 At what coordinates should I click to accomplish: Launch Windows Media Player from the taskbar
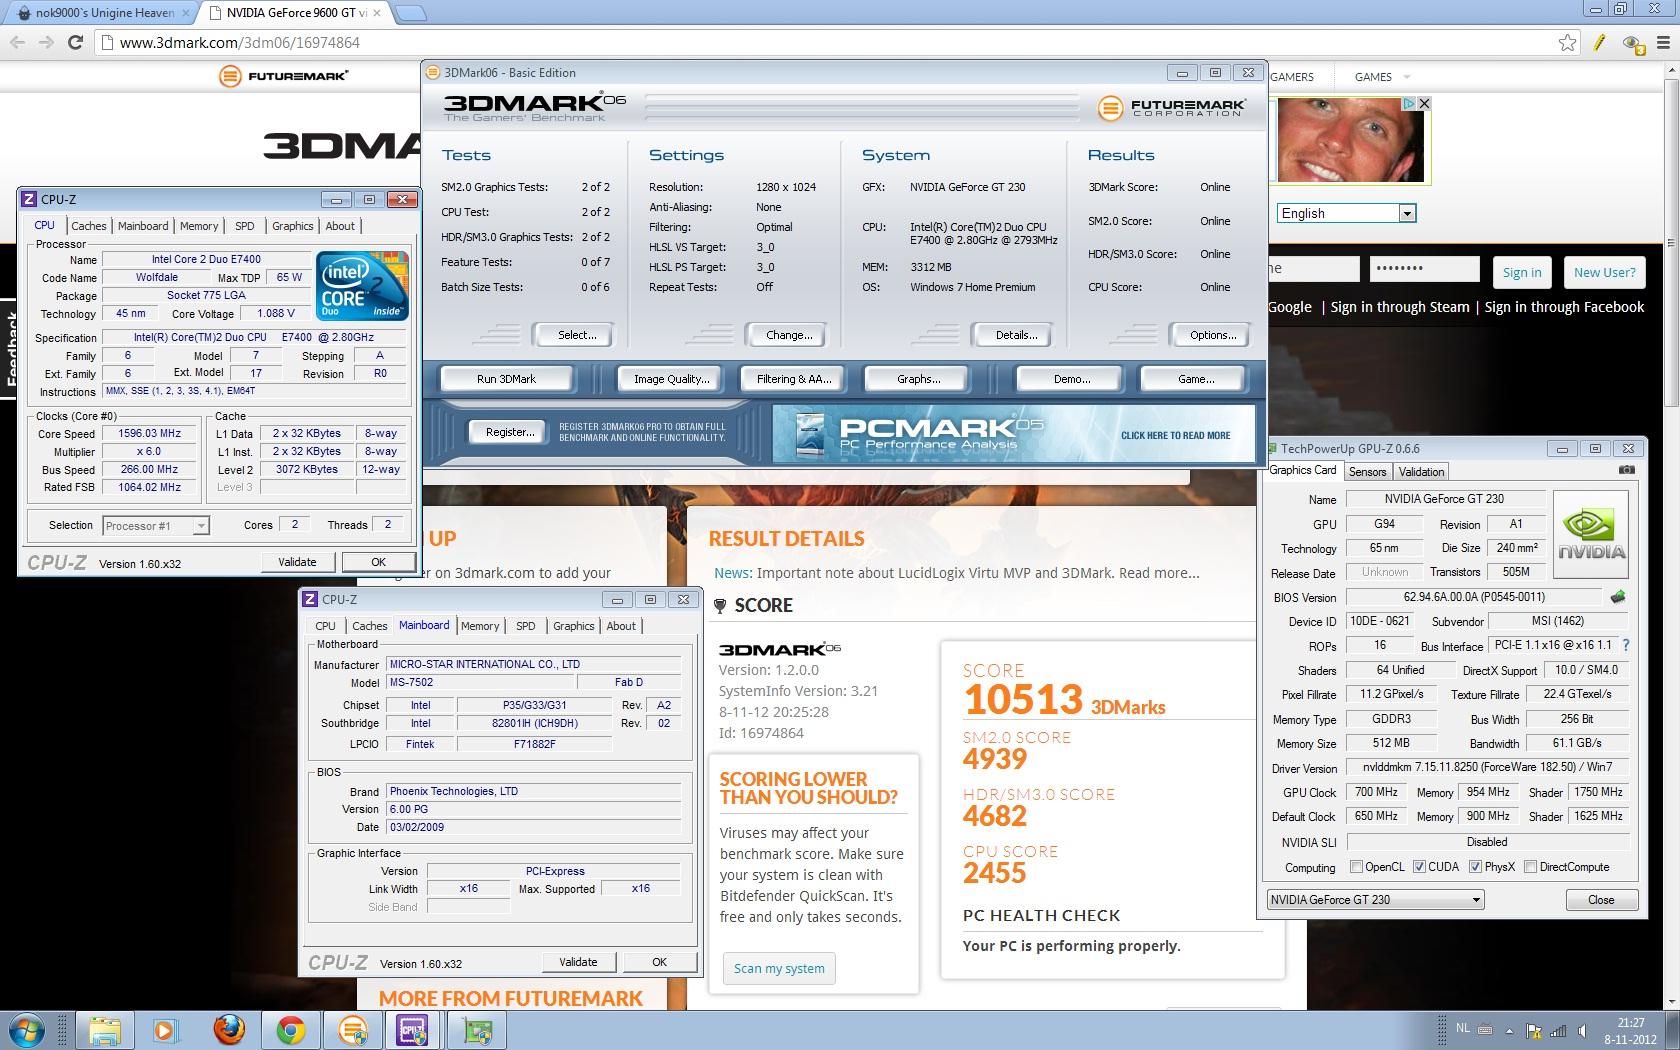pyautogui.click(x=165, y=1030)
